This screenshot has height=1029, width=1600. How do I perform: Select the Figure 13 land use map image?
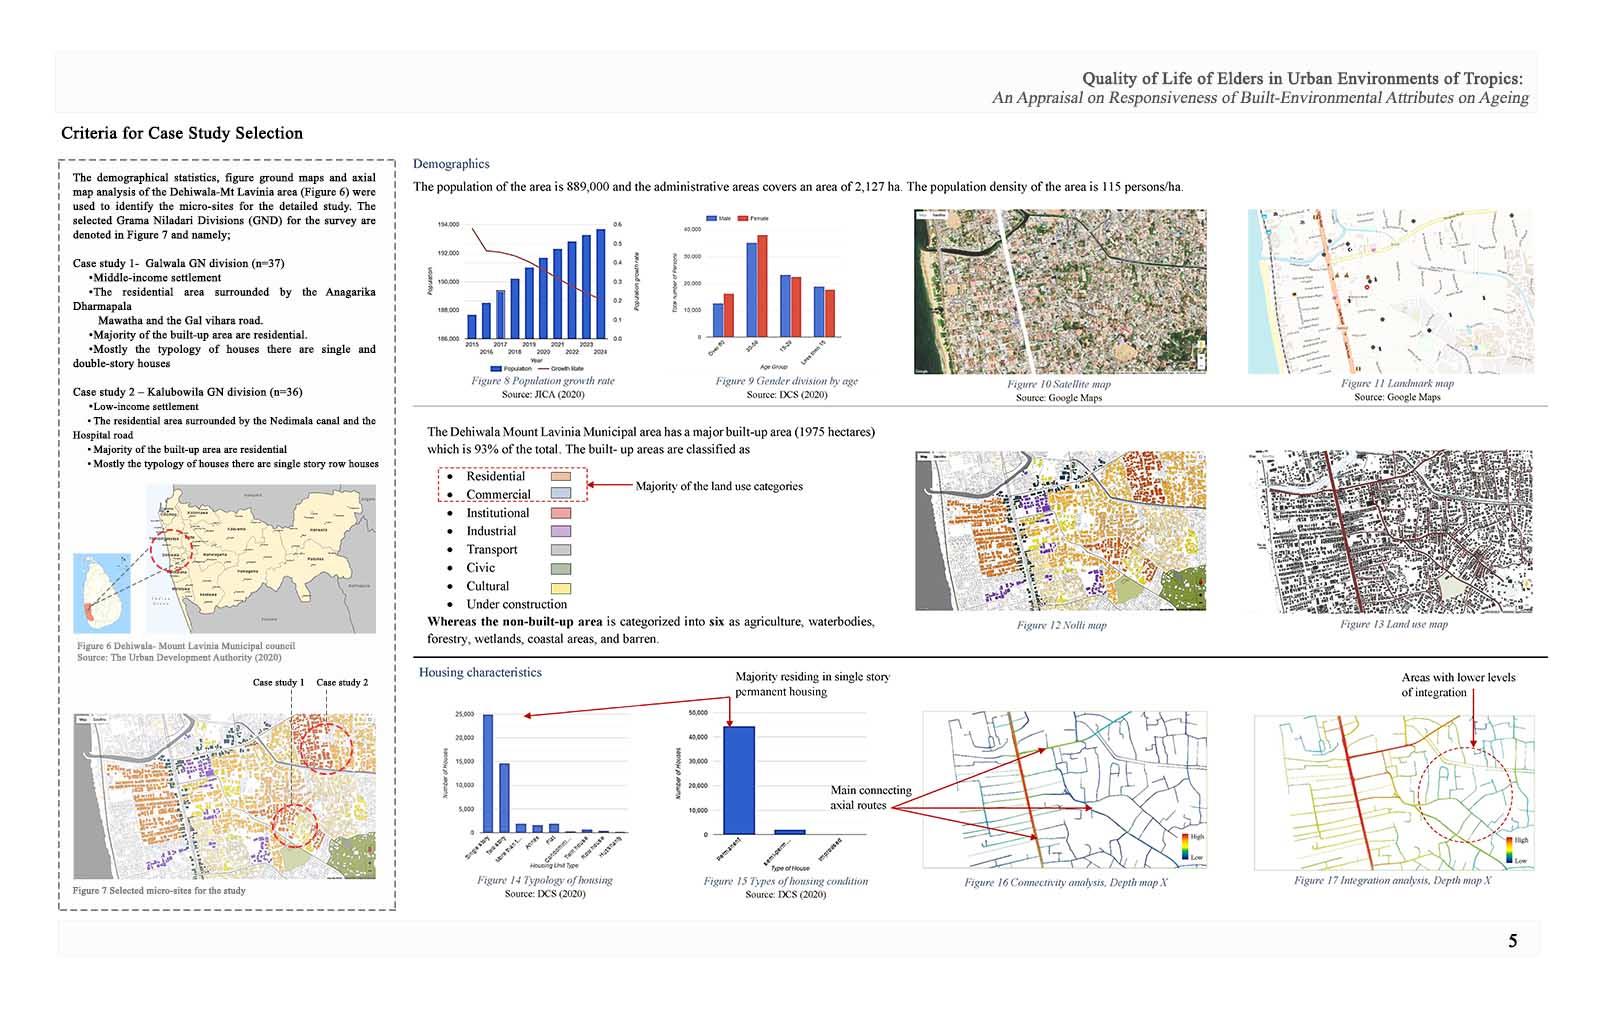point(1391,531)
